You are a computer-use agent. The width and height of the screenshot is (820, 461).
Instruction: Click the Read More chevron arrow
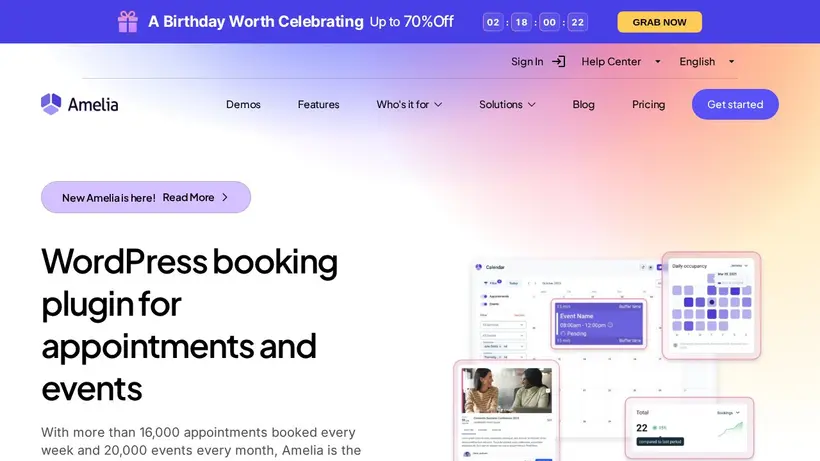click(225, 197)
